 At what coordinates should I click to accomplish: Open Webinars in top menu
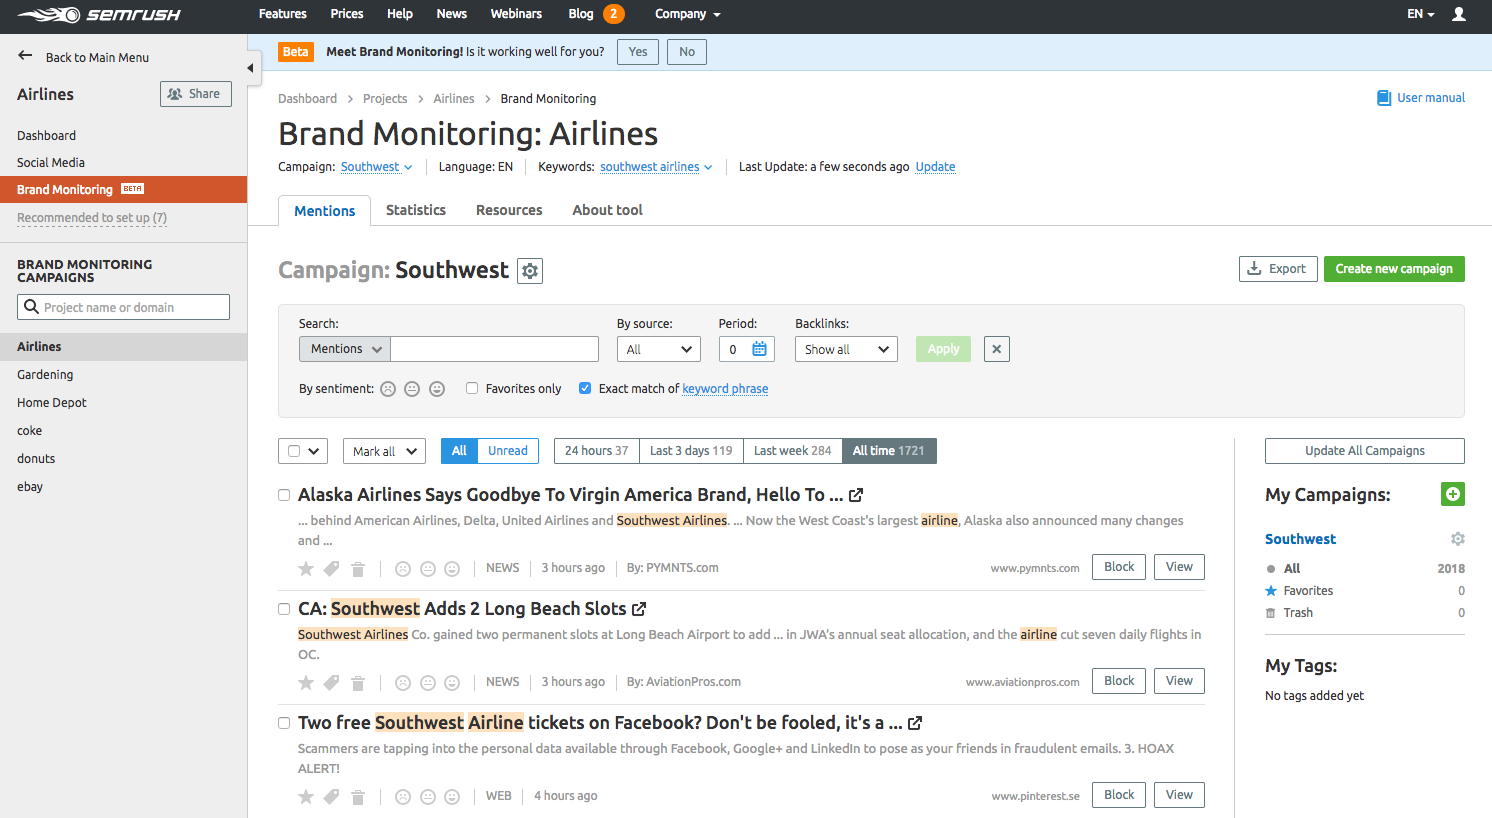tap(516, 14)
